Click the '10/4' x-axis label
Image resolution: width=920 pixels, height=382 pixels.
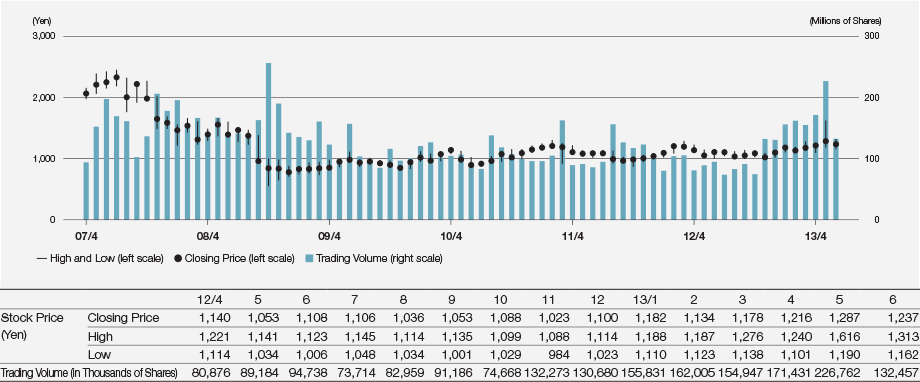pyautogui.click(x=451, y=237)
